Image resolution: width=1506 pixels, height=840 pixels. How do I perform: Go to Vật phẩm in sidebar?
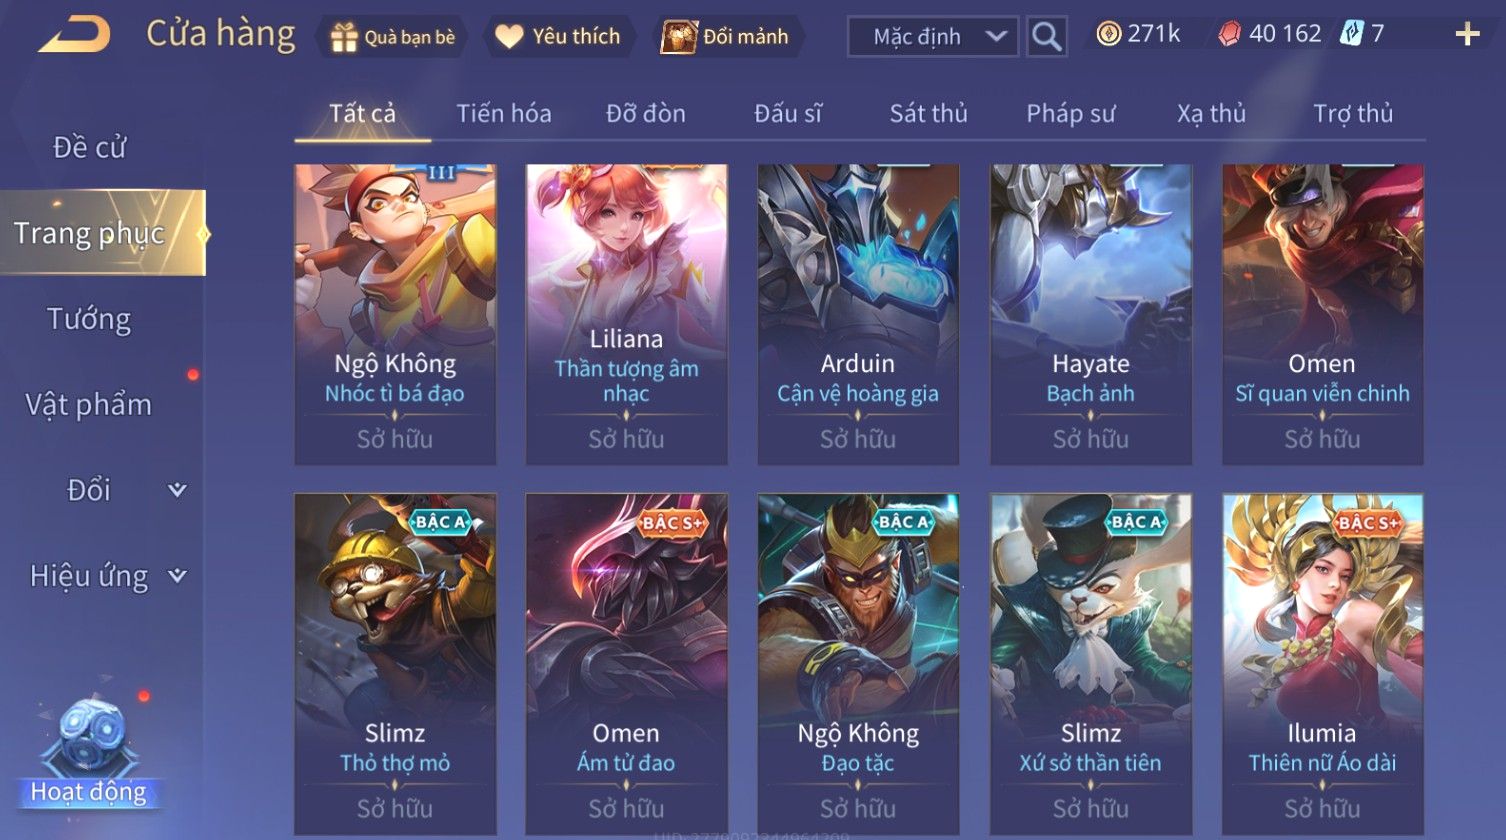pos(89,405)
